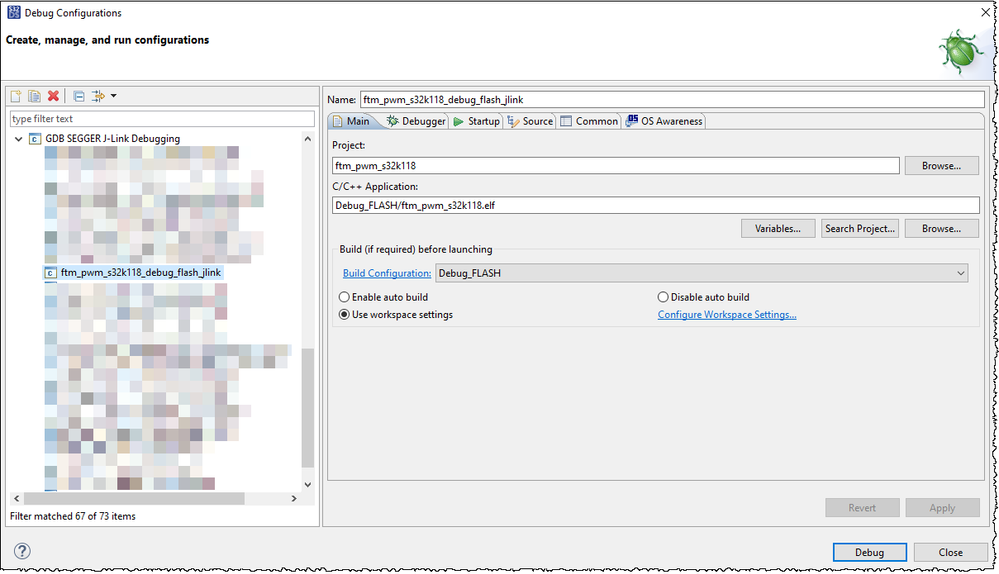Image resolution: width=999 pixels, height=574 pixels.
Task: Click the Close button
Action: click(950, 552)
